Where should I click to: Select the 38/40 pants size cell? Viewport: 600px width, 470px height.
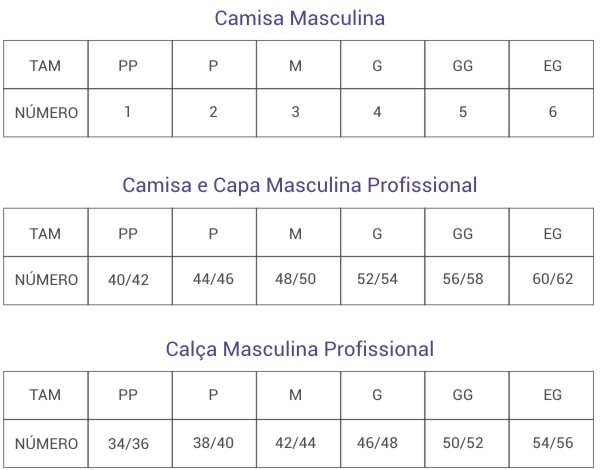(x=213, y=442)
